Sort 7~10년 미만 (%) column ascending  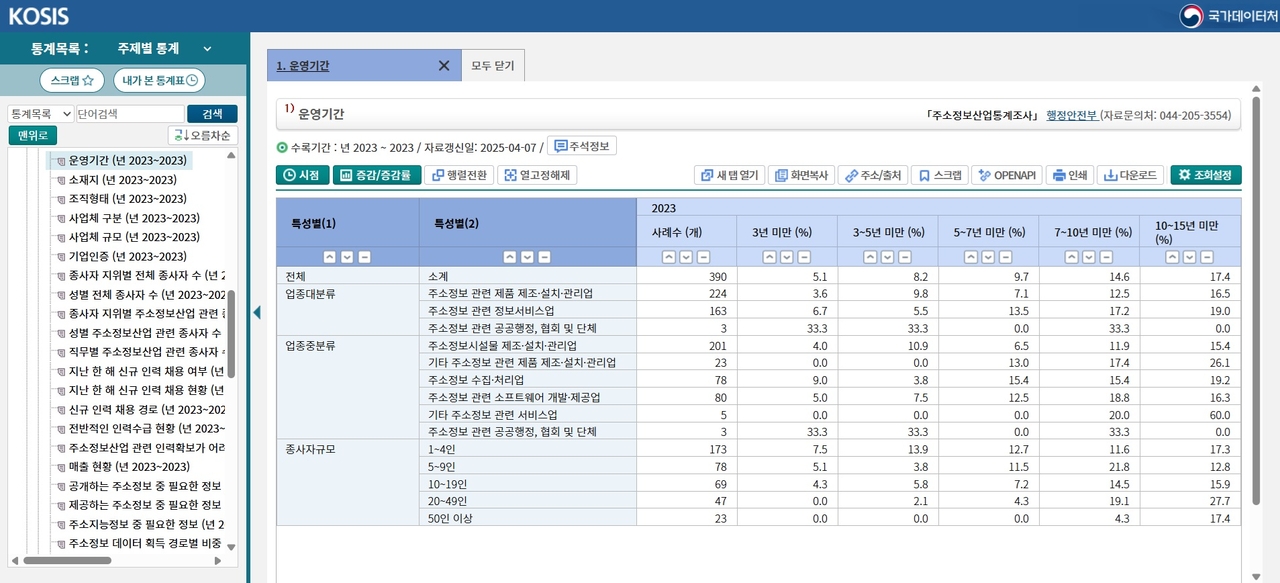(x=1072, y=257)
